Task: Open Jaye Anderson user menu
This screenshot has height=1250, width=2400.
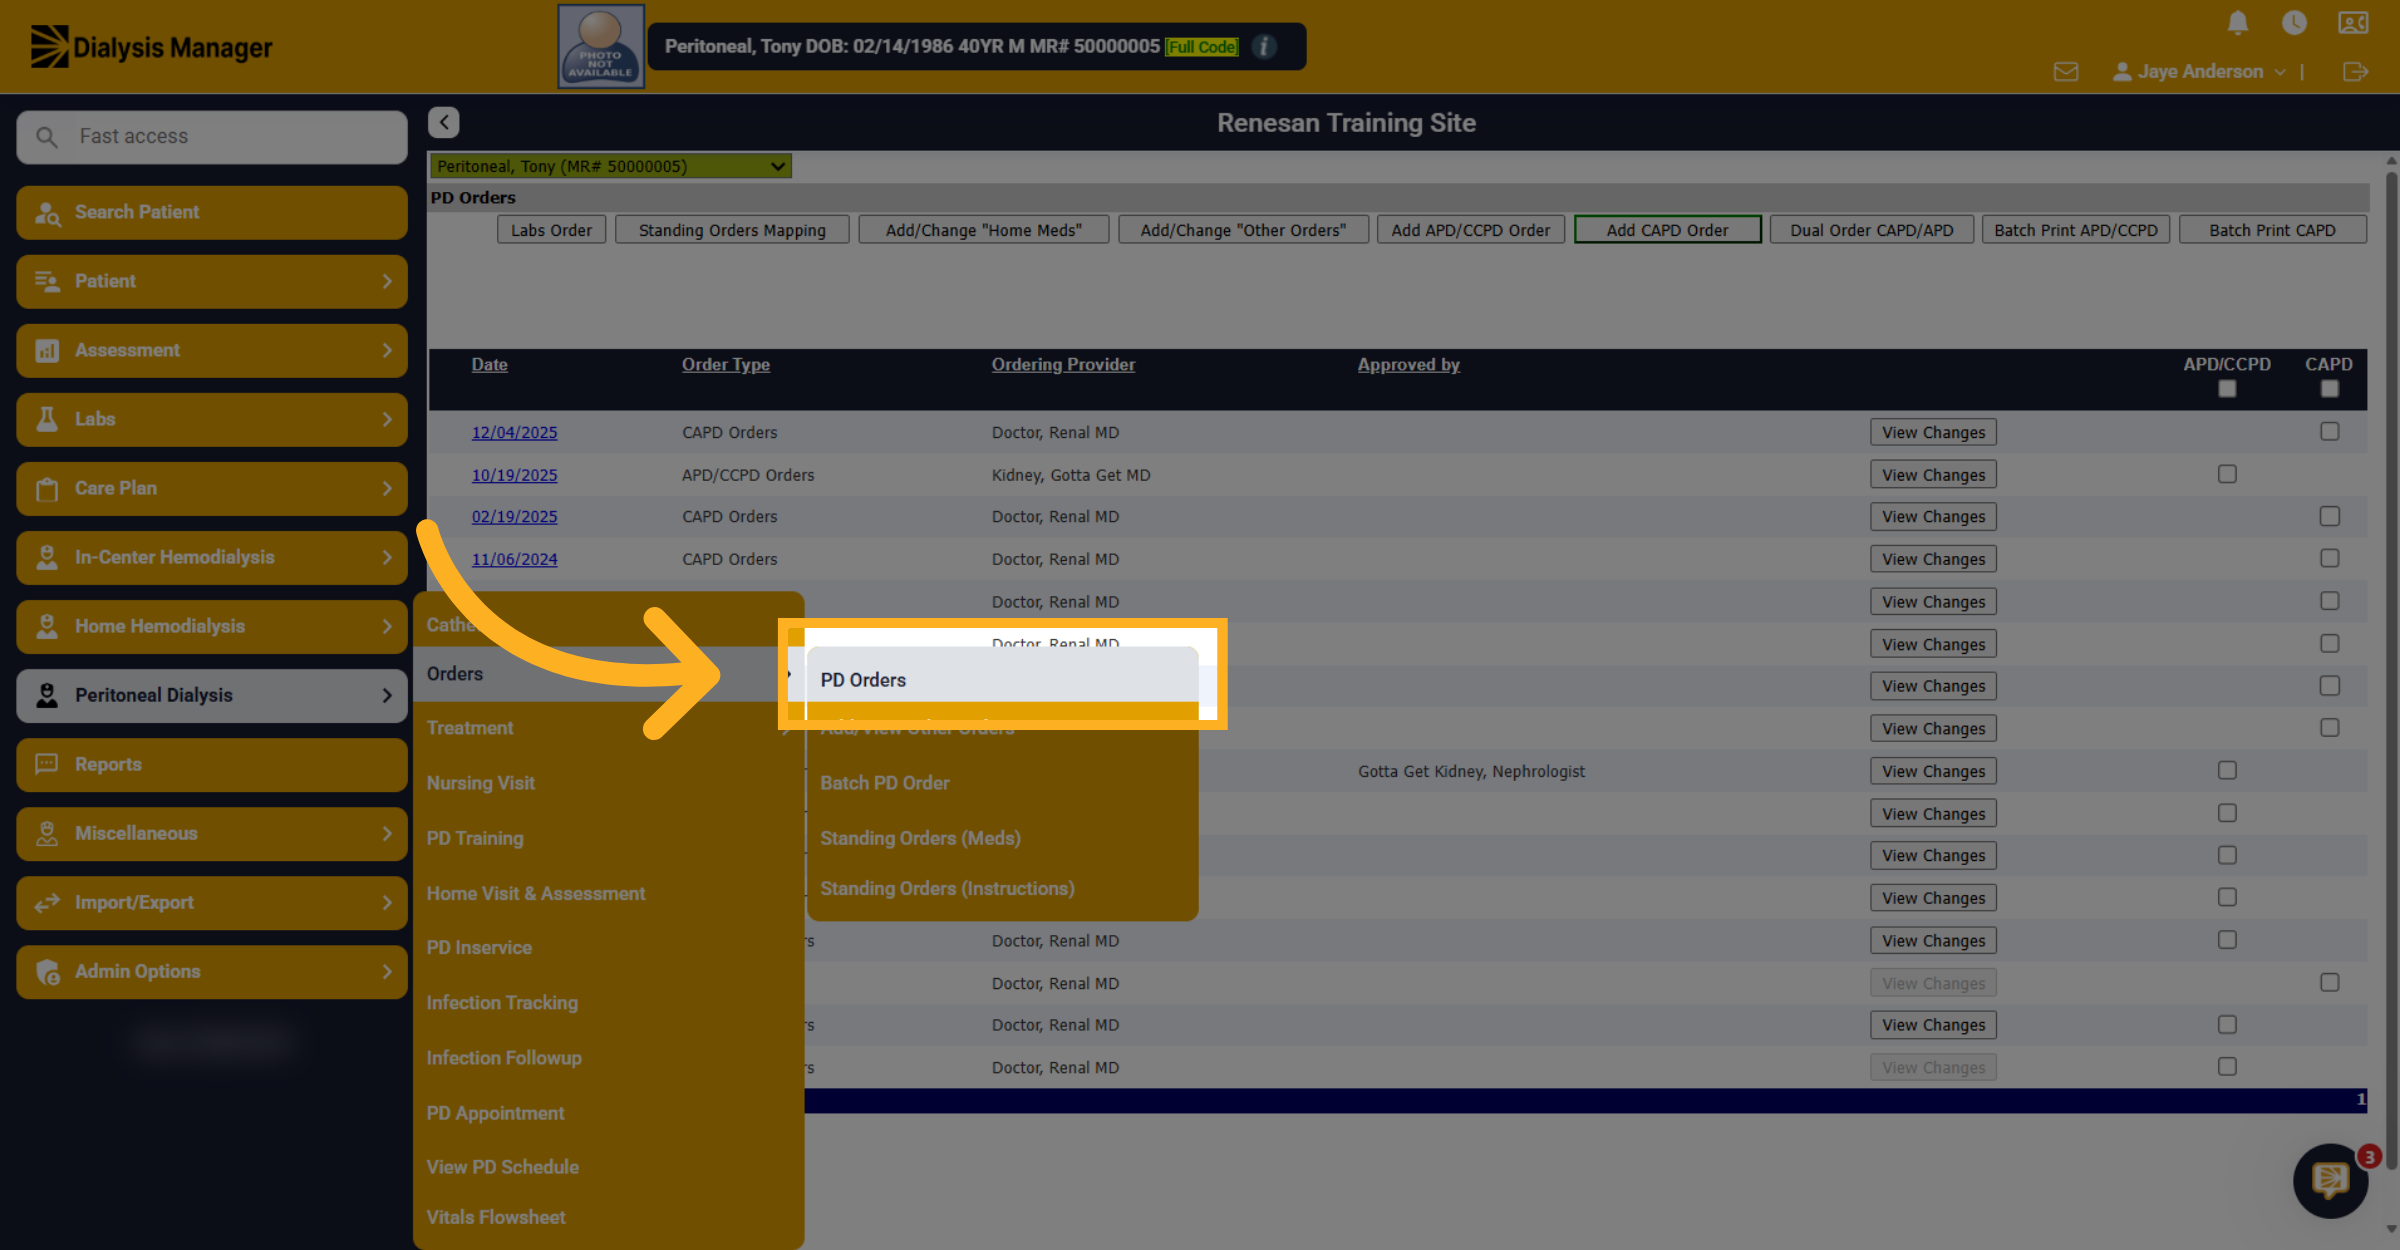Action: (x=2199, y=72)
